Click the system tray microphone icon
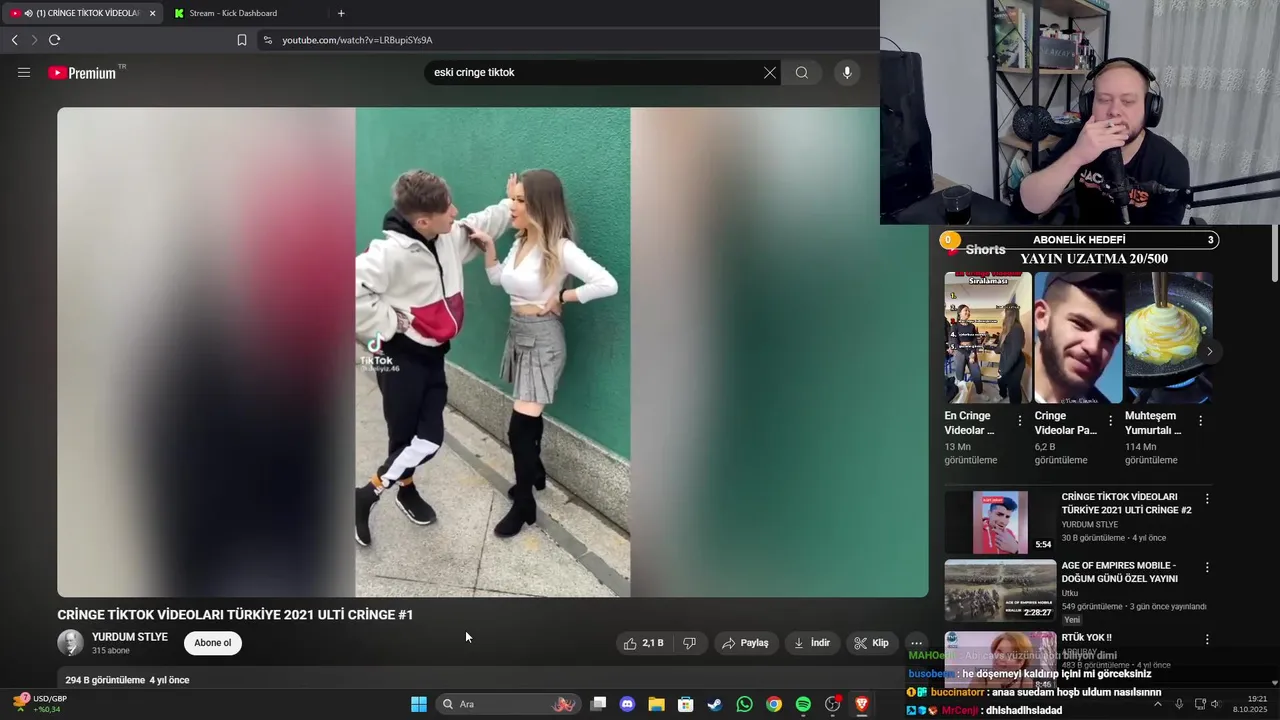This screenshot has width=1280, height=720. [x=1179, y=704]
